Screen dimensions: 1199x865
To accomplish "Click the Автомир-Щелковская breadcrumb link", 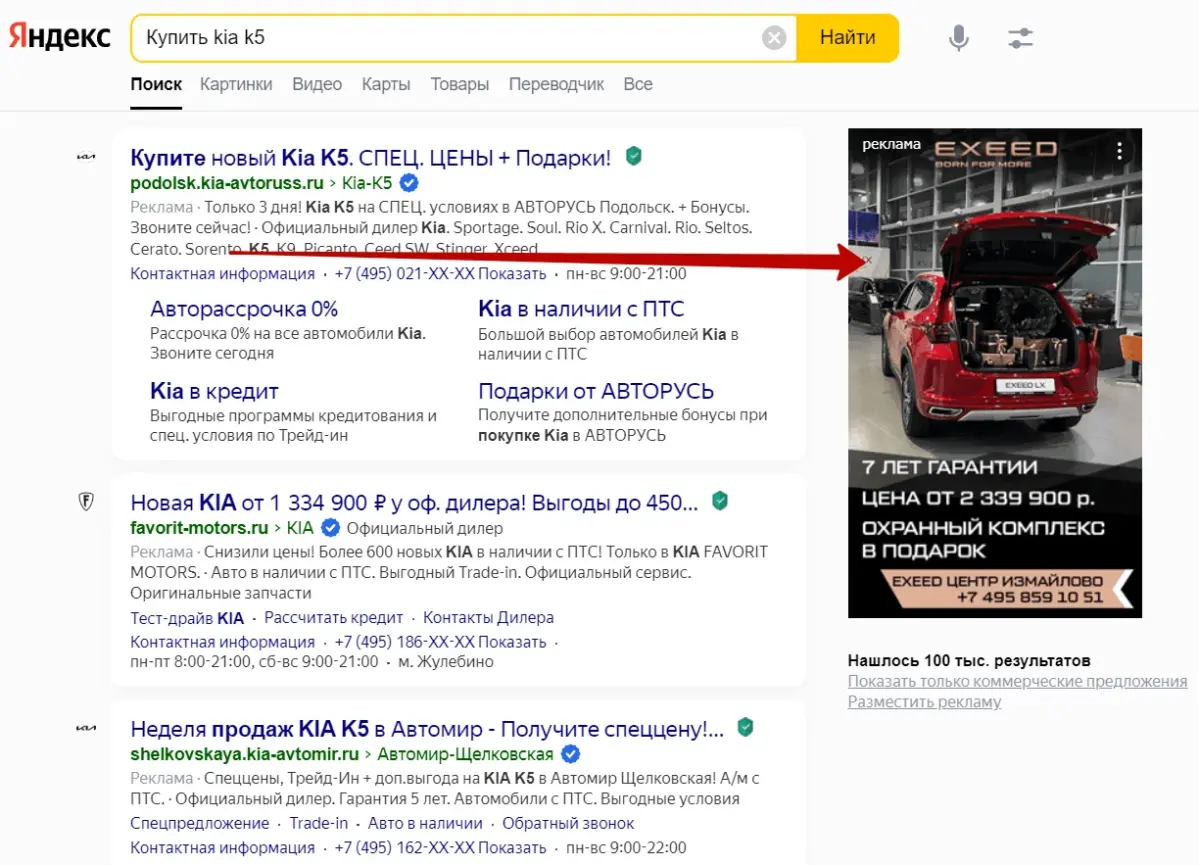I will pos(465,755).
